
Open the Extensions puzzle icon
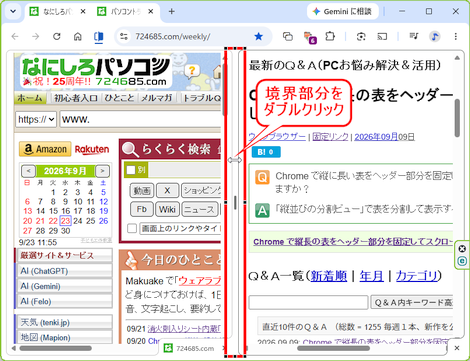click(330, 36)
